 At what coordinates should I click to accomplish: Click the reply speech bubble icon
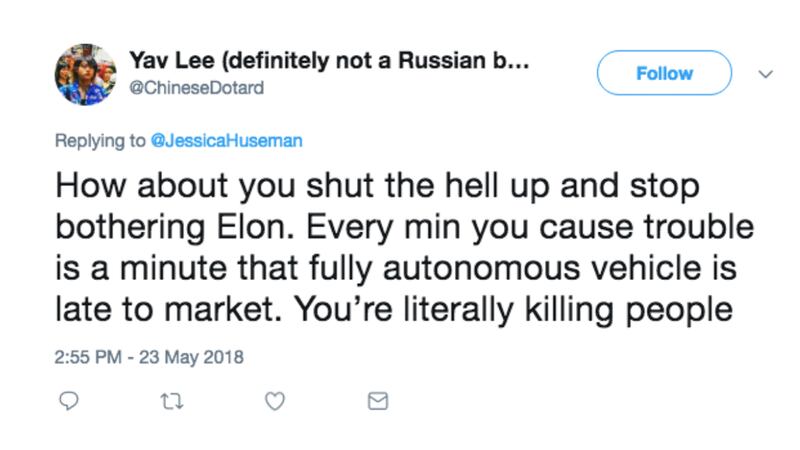click(x=69, y=401)
